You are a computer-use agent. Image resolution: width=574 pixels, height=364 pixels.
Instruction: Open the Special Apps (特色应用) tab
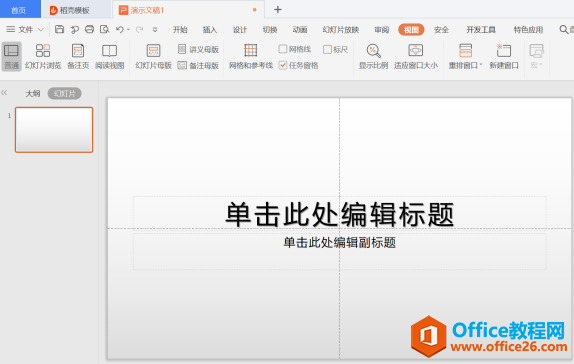528,30
